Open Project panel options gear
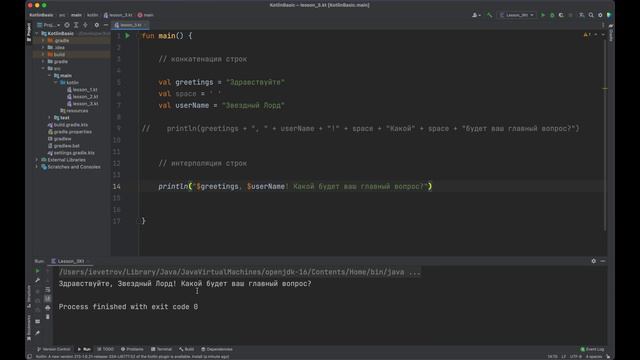Viewport: 640px width, 360px height. pos(97,25)
